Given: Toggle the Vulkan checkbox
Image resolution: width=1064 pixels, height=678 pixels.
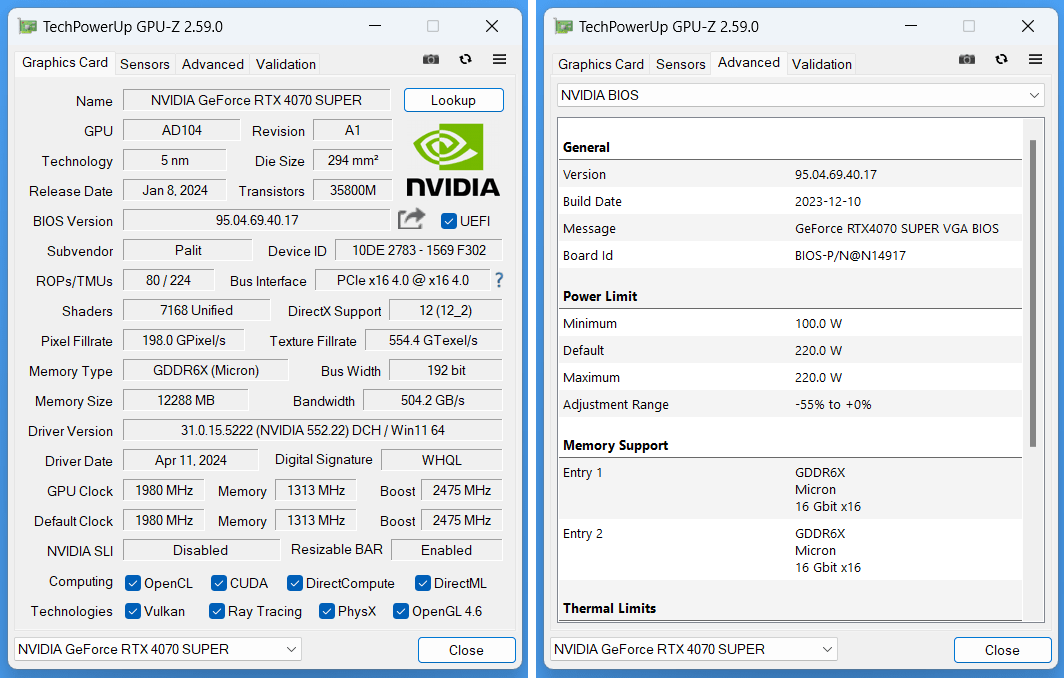Looking at the screenshot, I should (133, 611).
